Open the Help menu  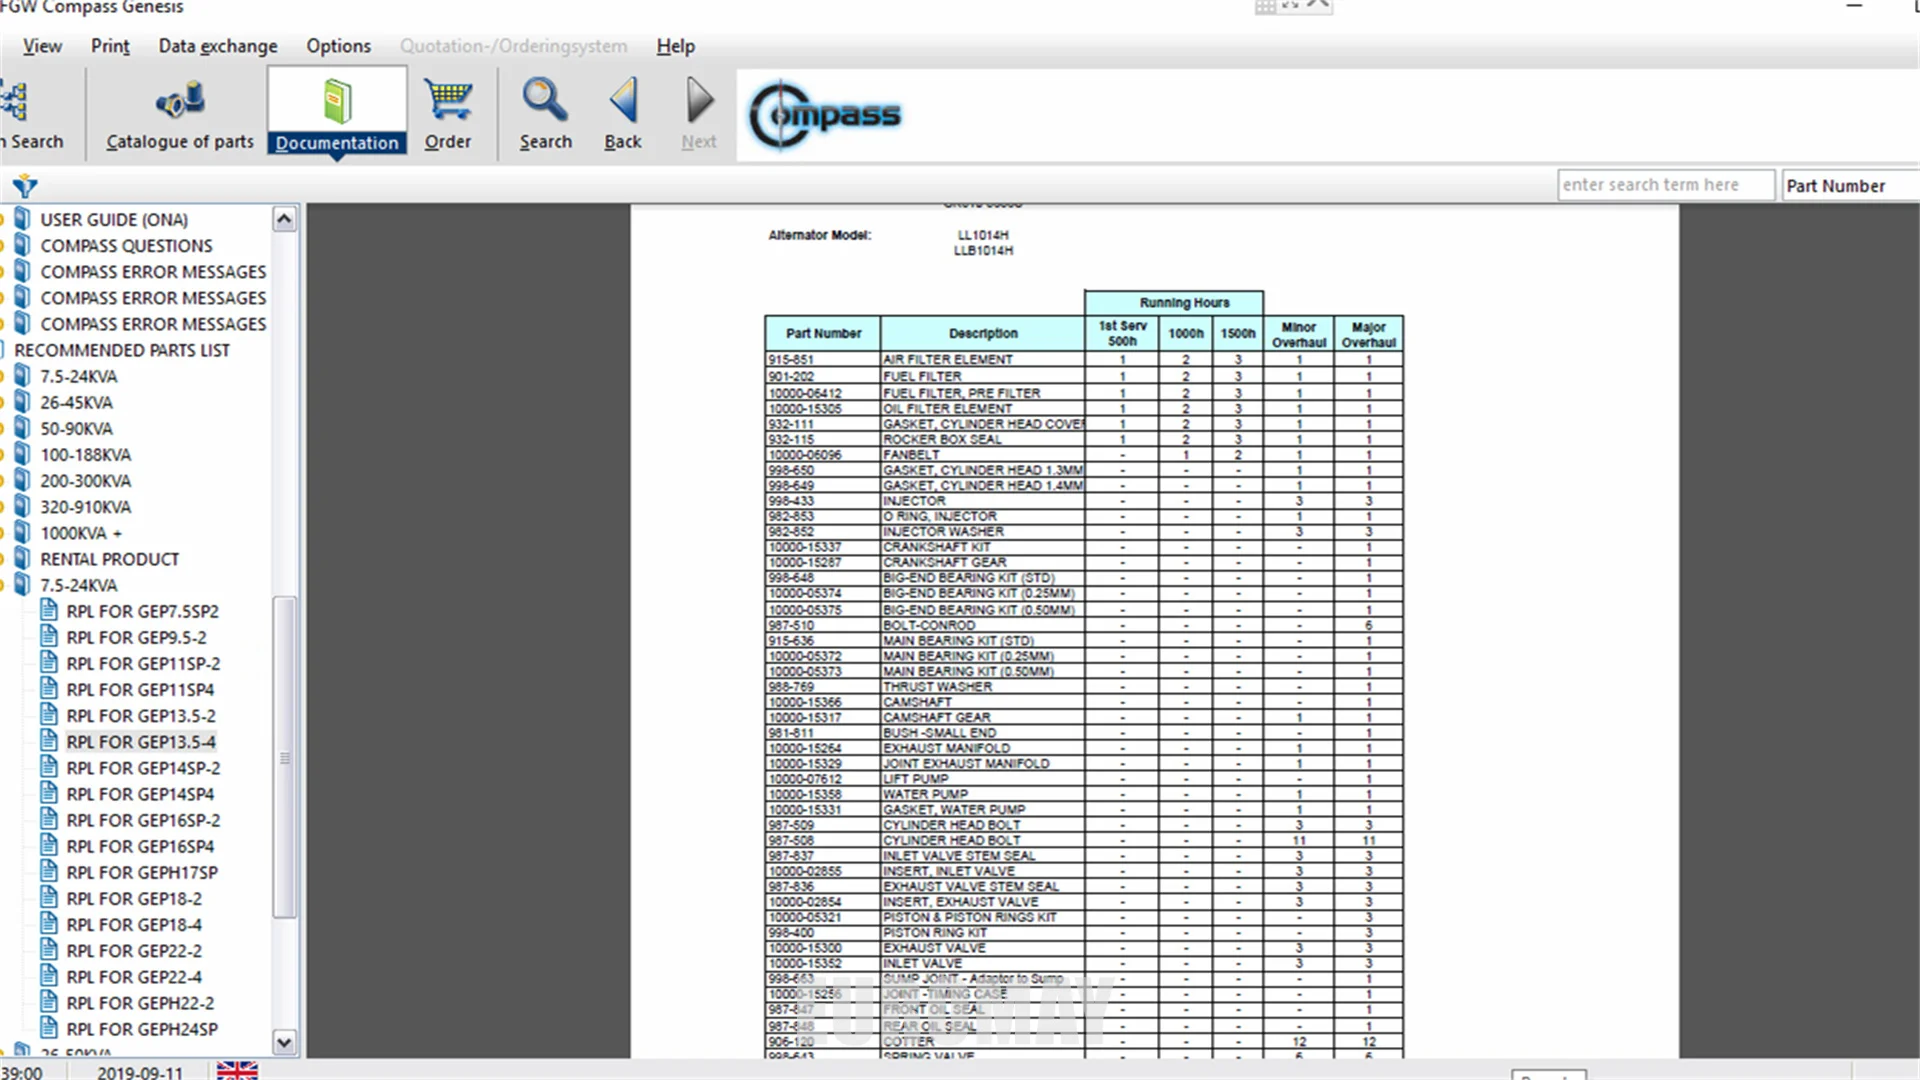click(675, 46)
